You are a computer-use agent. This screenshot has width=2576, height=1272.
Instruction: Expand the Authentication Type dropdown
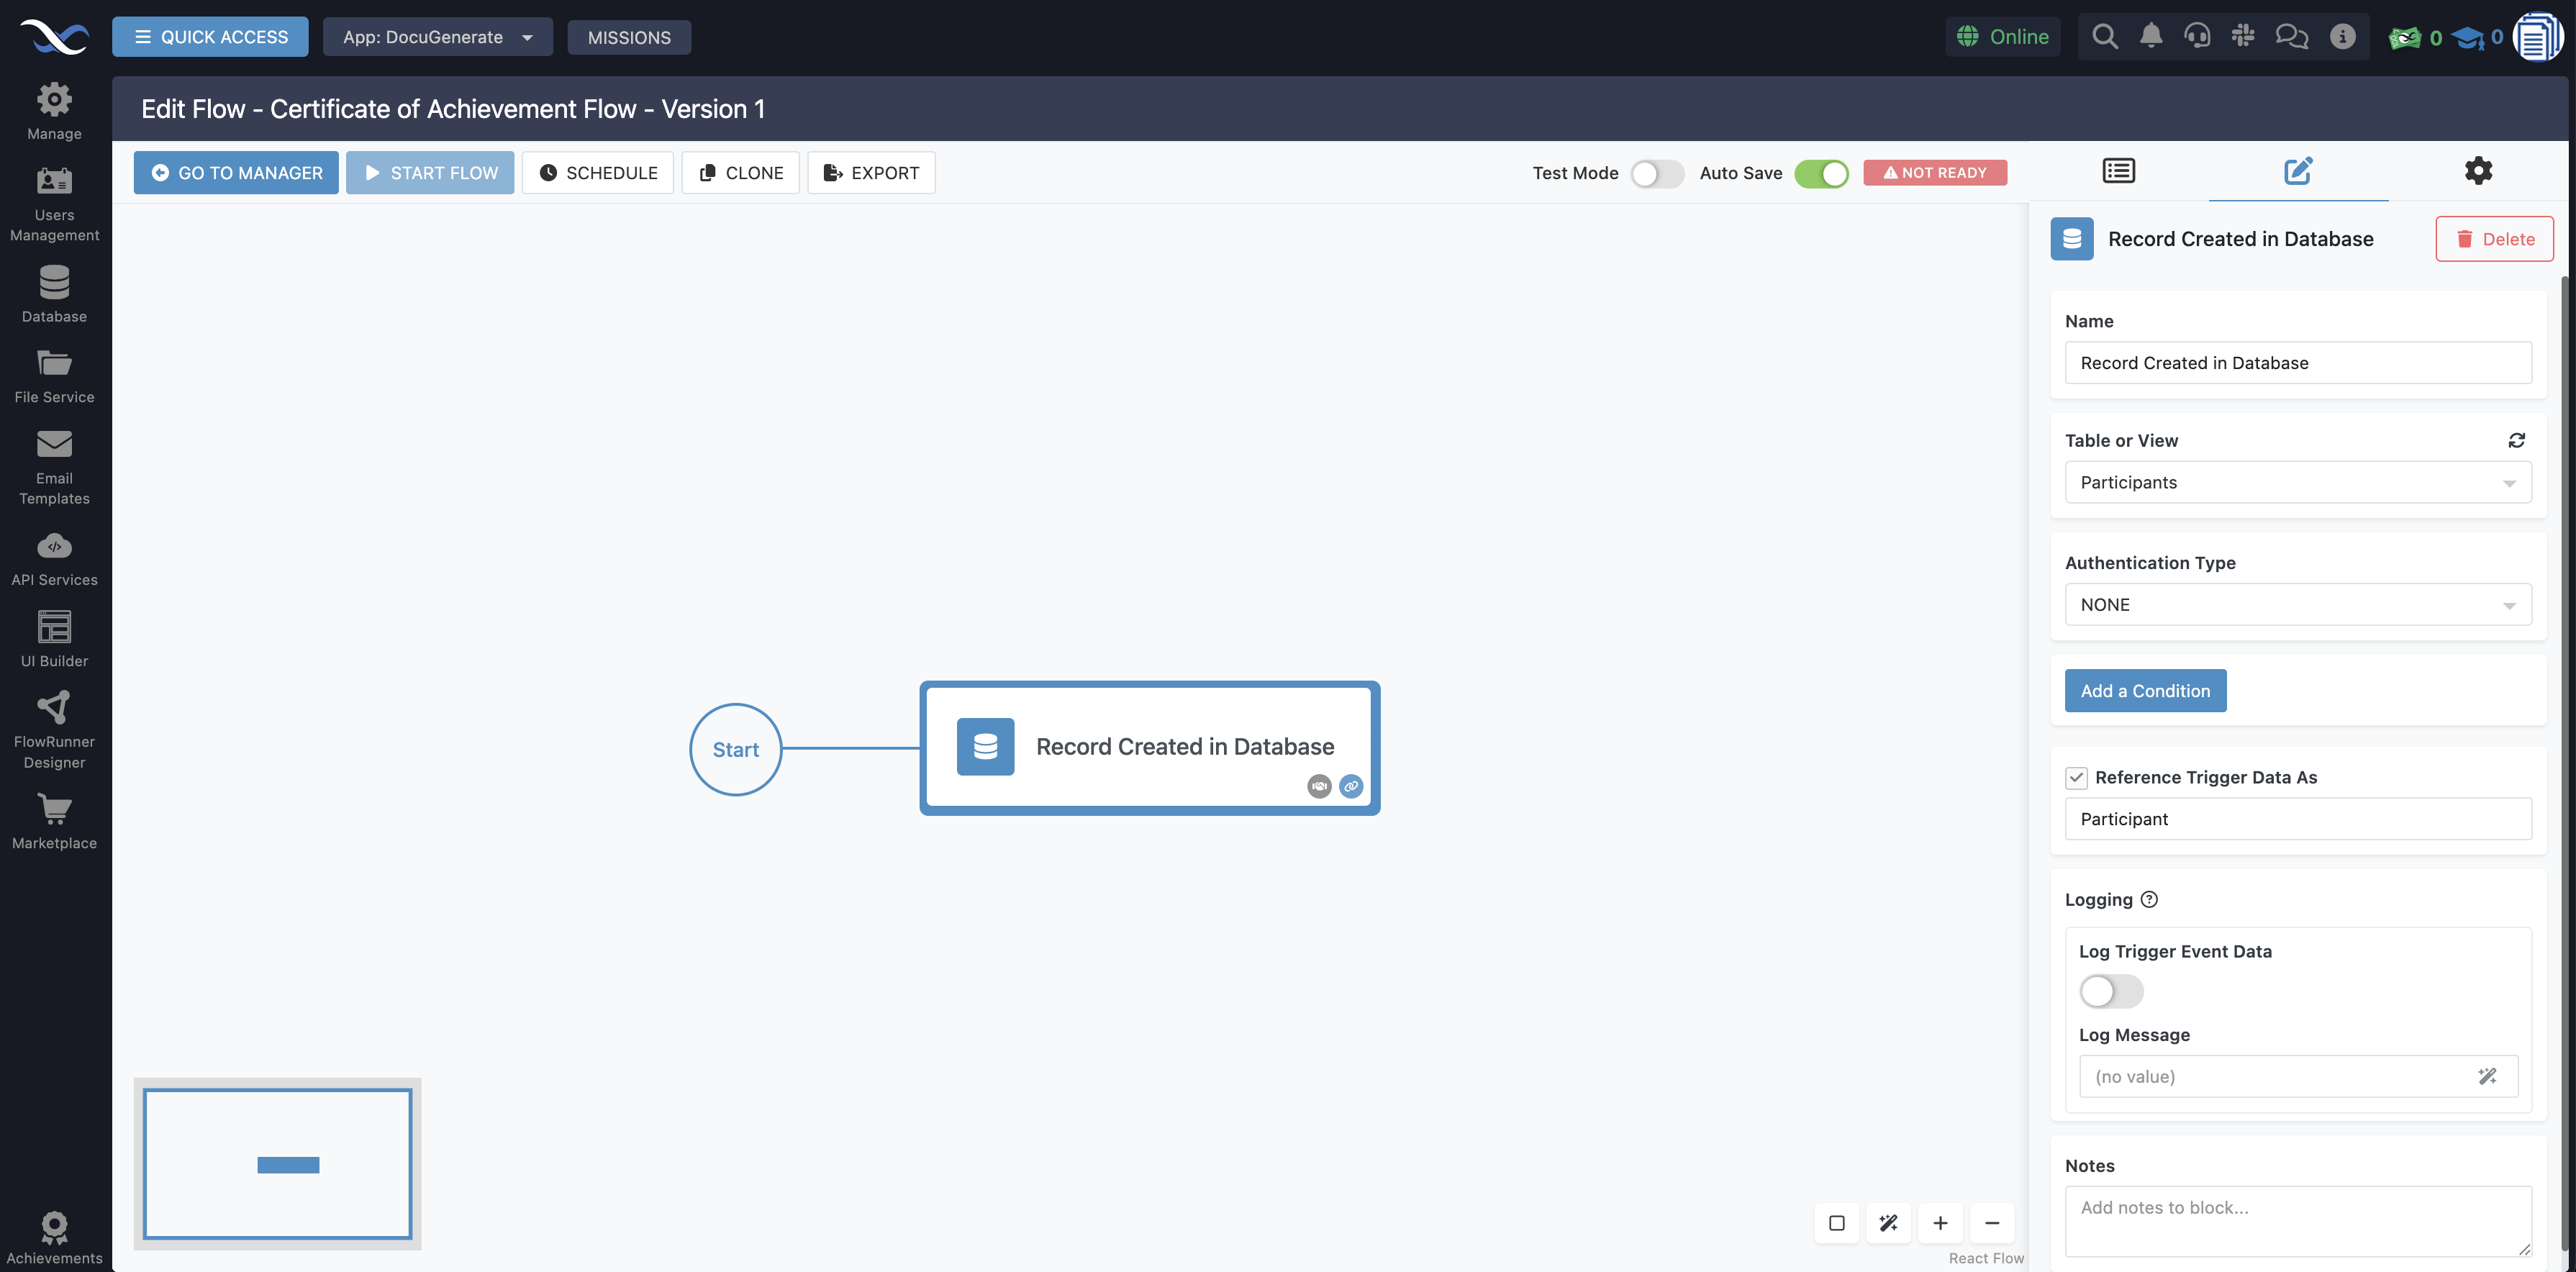[2297, 604]
